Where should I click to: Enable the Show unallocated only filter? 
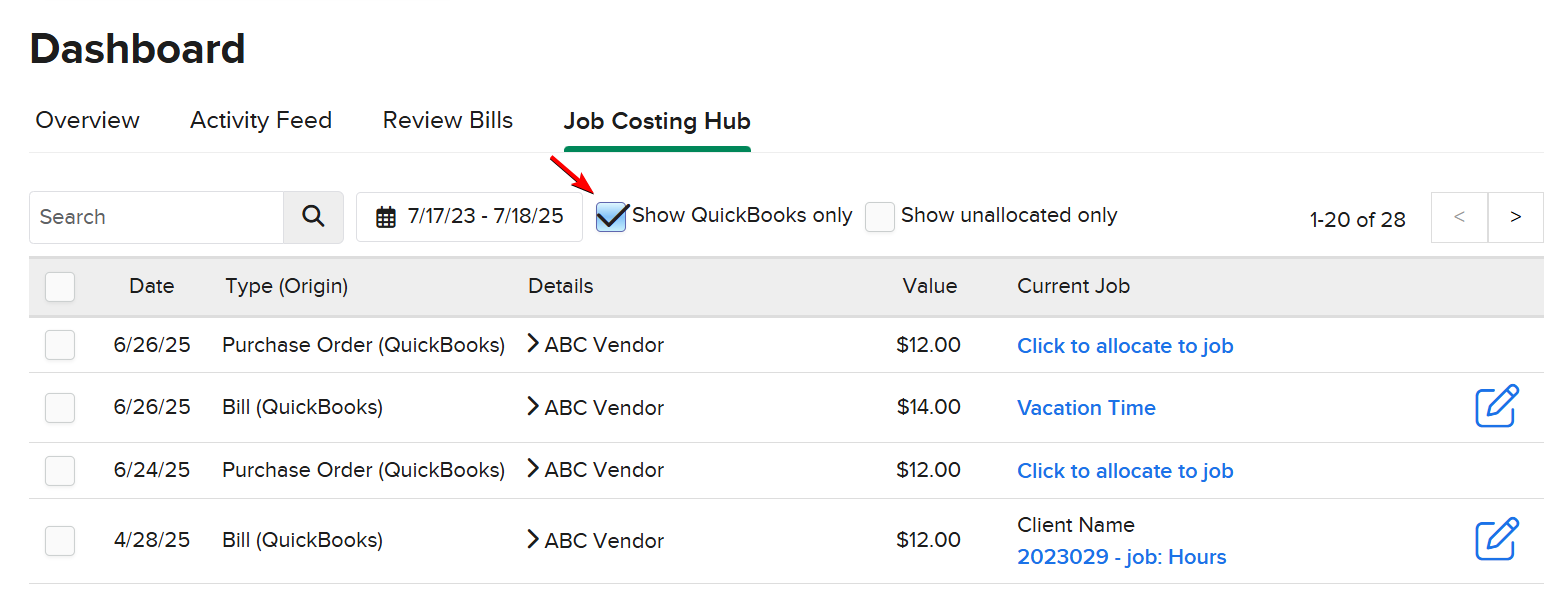[879, 216]
